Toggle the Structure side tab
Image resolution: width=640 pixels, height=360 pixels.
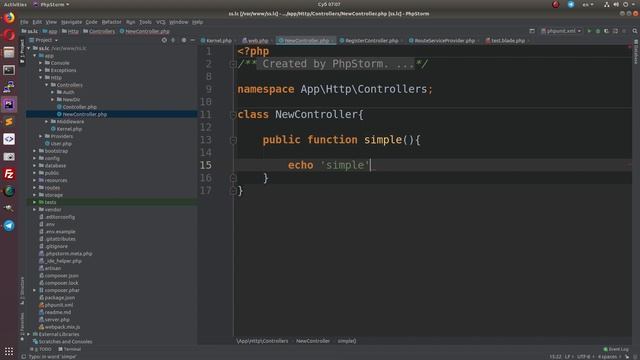(22, 291)
